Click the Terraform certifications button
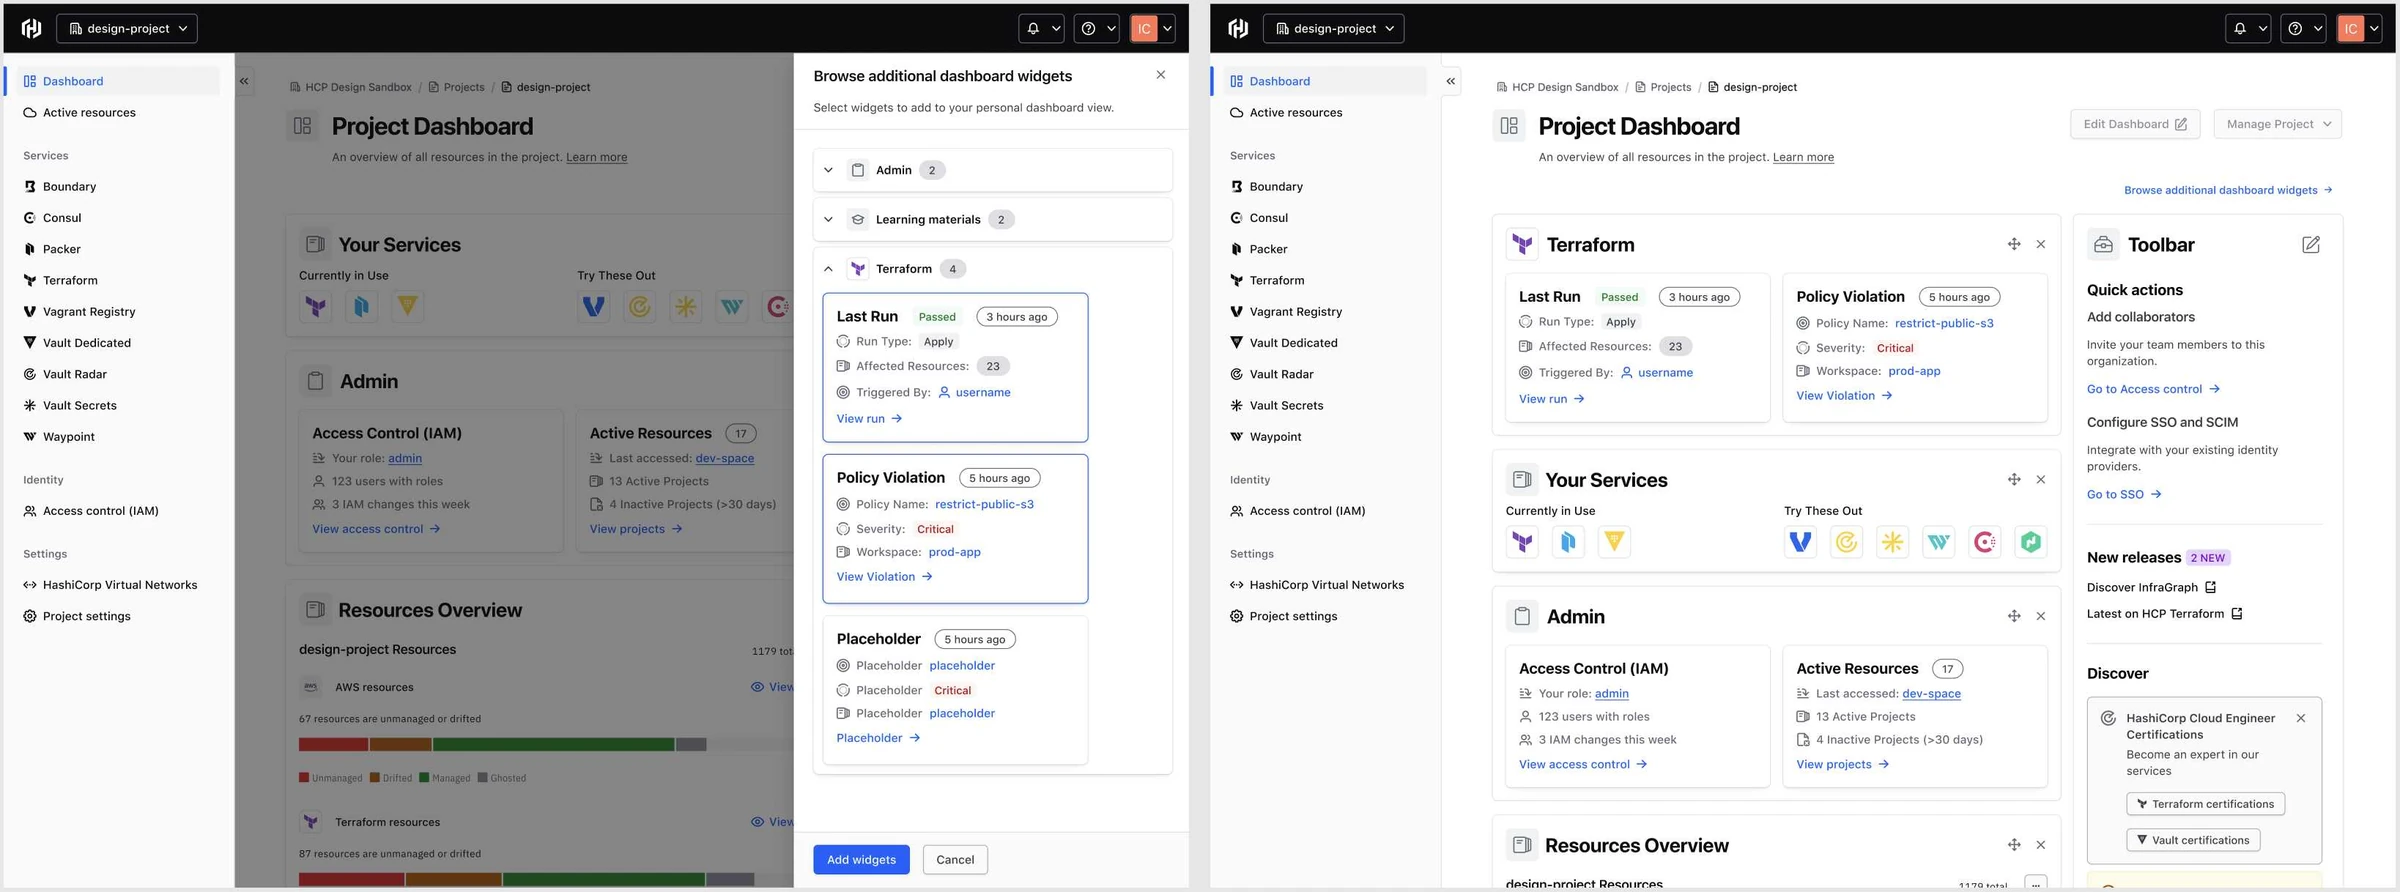This screenshot has width=2400, height=892. 2205,804
